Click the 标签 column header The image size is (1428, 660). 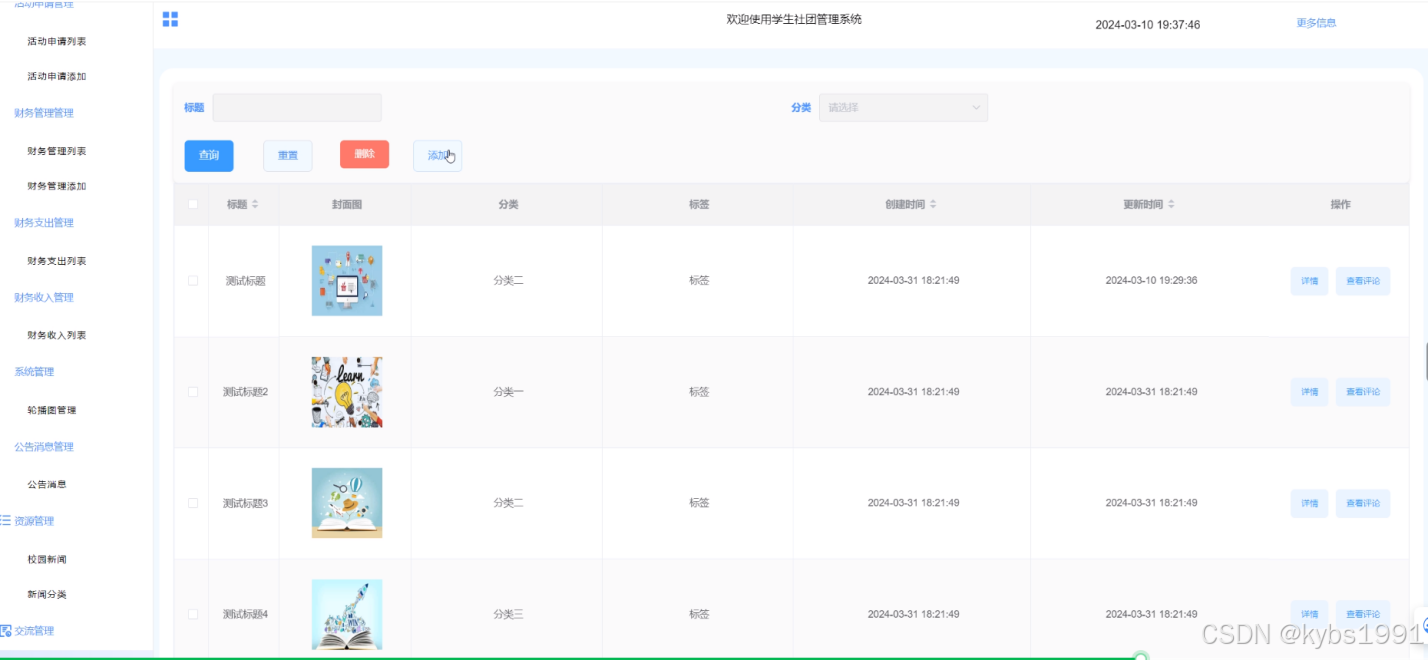[698, 204]
